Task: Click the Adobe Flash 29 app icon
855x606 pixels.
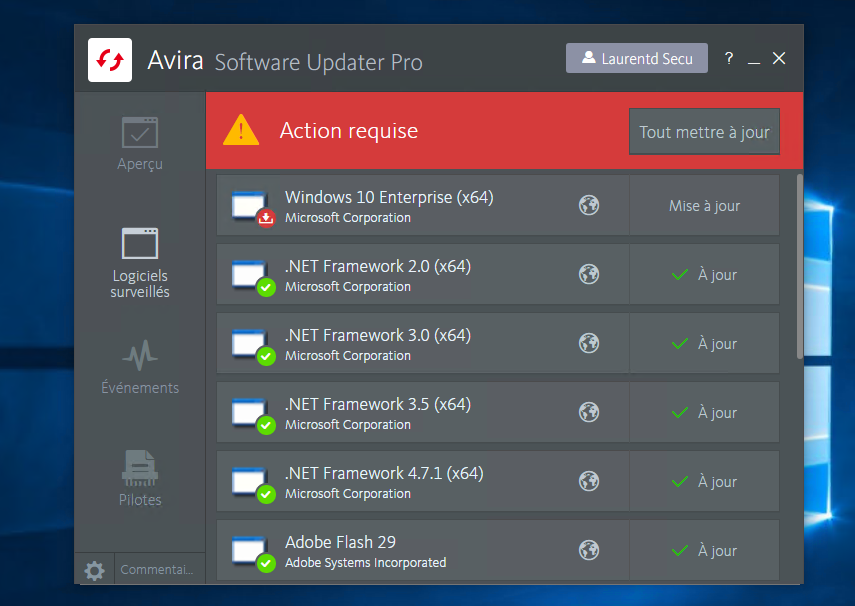Action: tap(252, 553)
